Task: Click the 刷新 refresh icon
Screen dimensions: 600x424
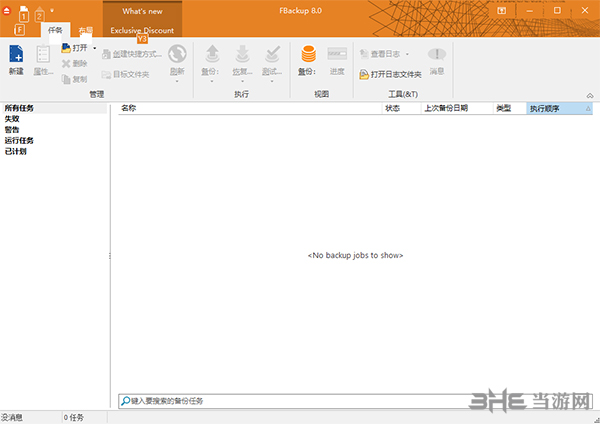Action: [x=177, y=54]
